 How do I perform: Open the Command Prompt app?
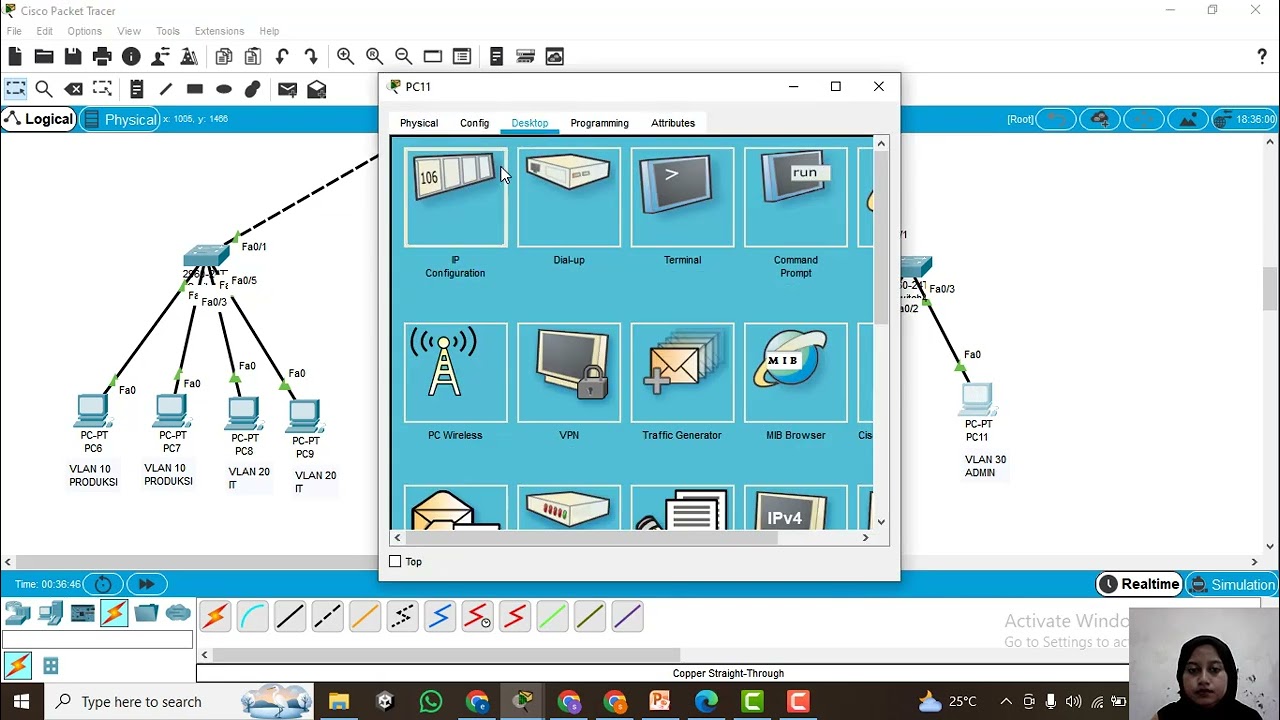[x=795, y=197]
